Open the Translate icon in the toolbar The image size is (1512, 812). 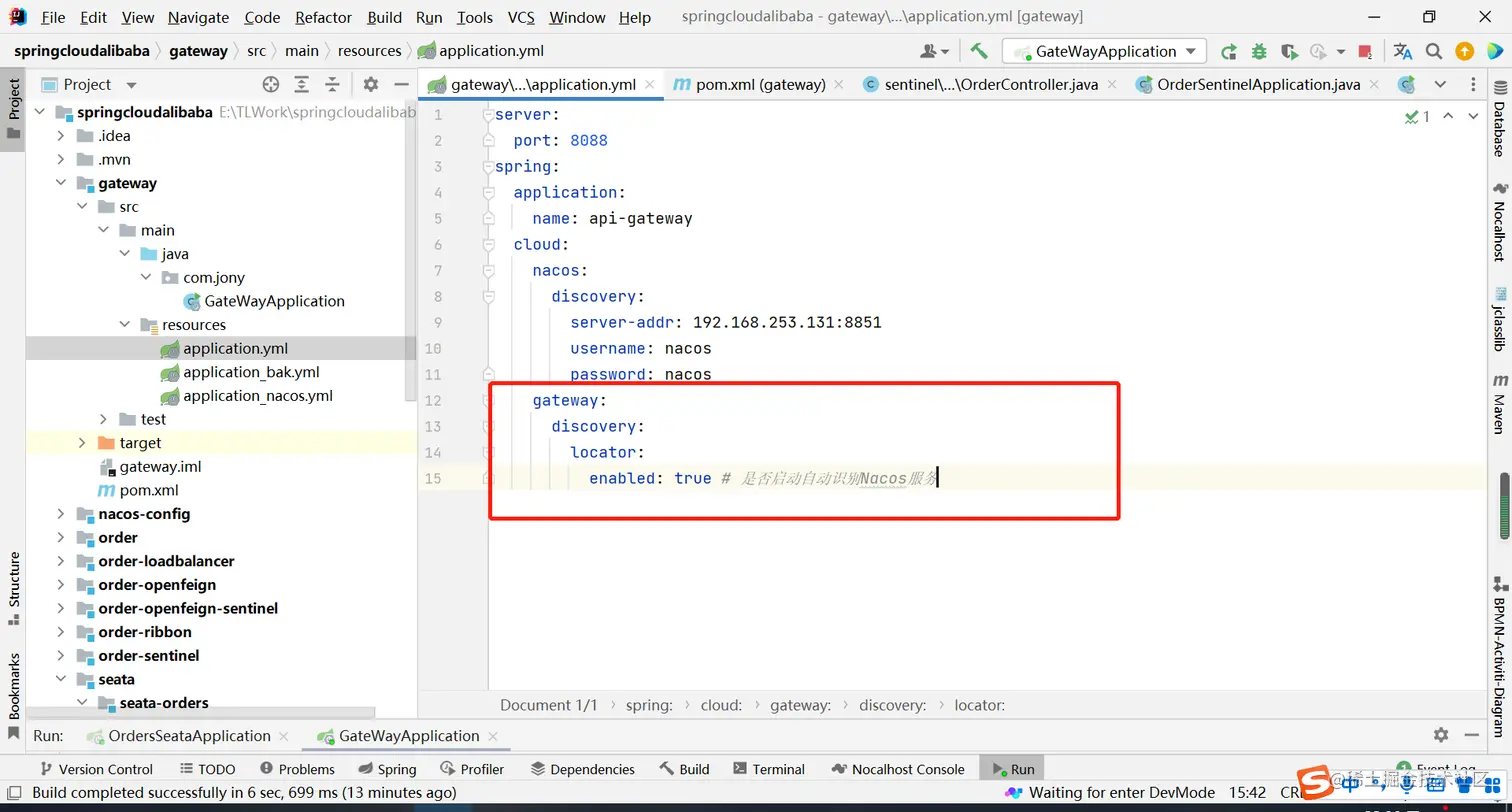point(1403,51)
